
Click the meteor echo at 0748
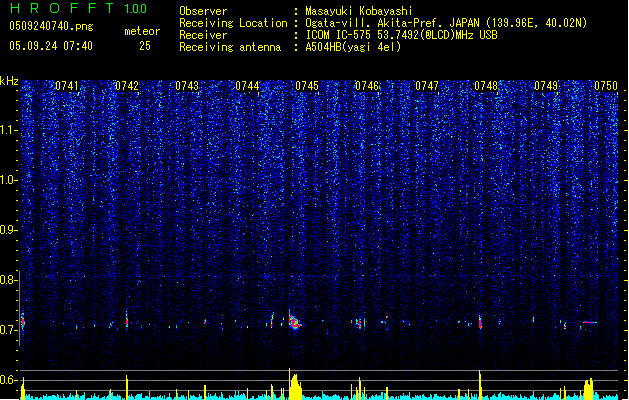480,322
